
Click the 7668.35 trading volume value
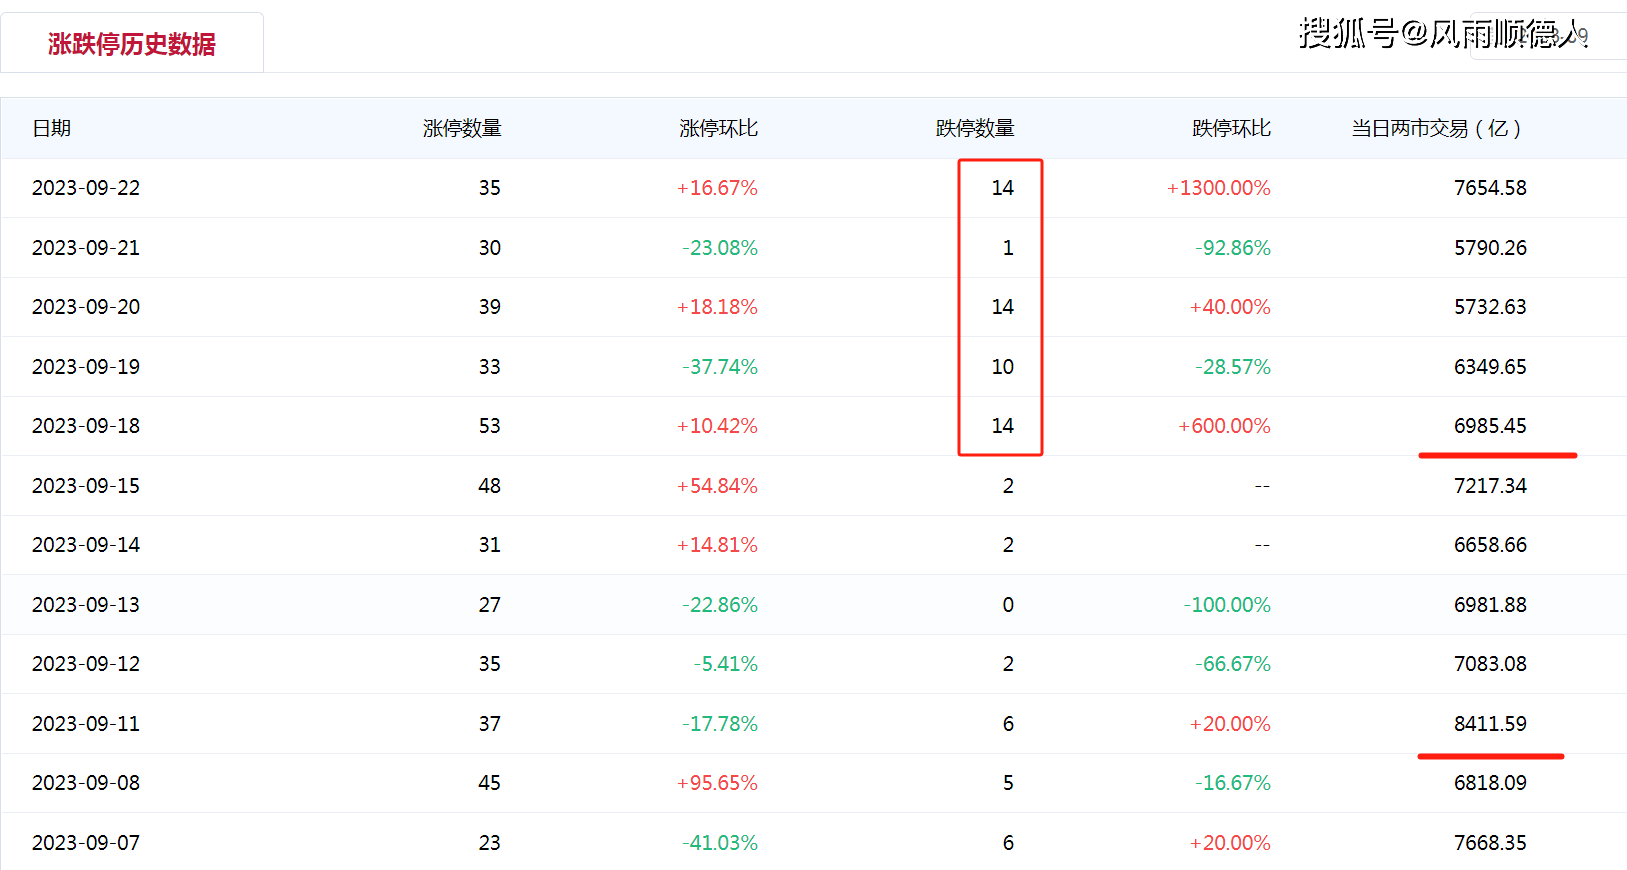1490,843
